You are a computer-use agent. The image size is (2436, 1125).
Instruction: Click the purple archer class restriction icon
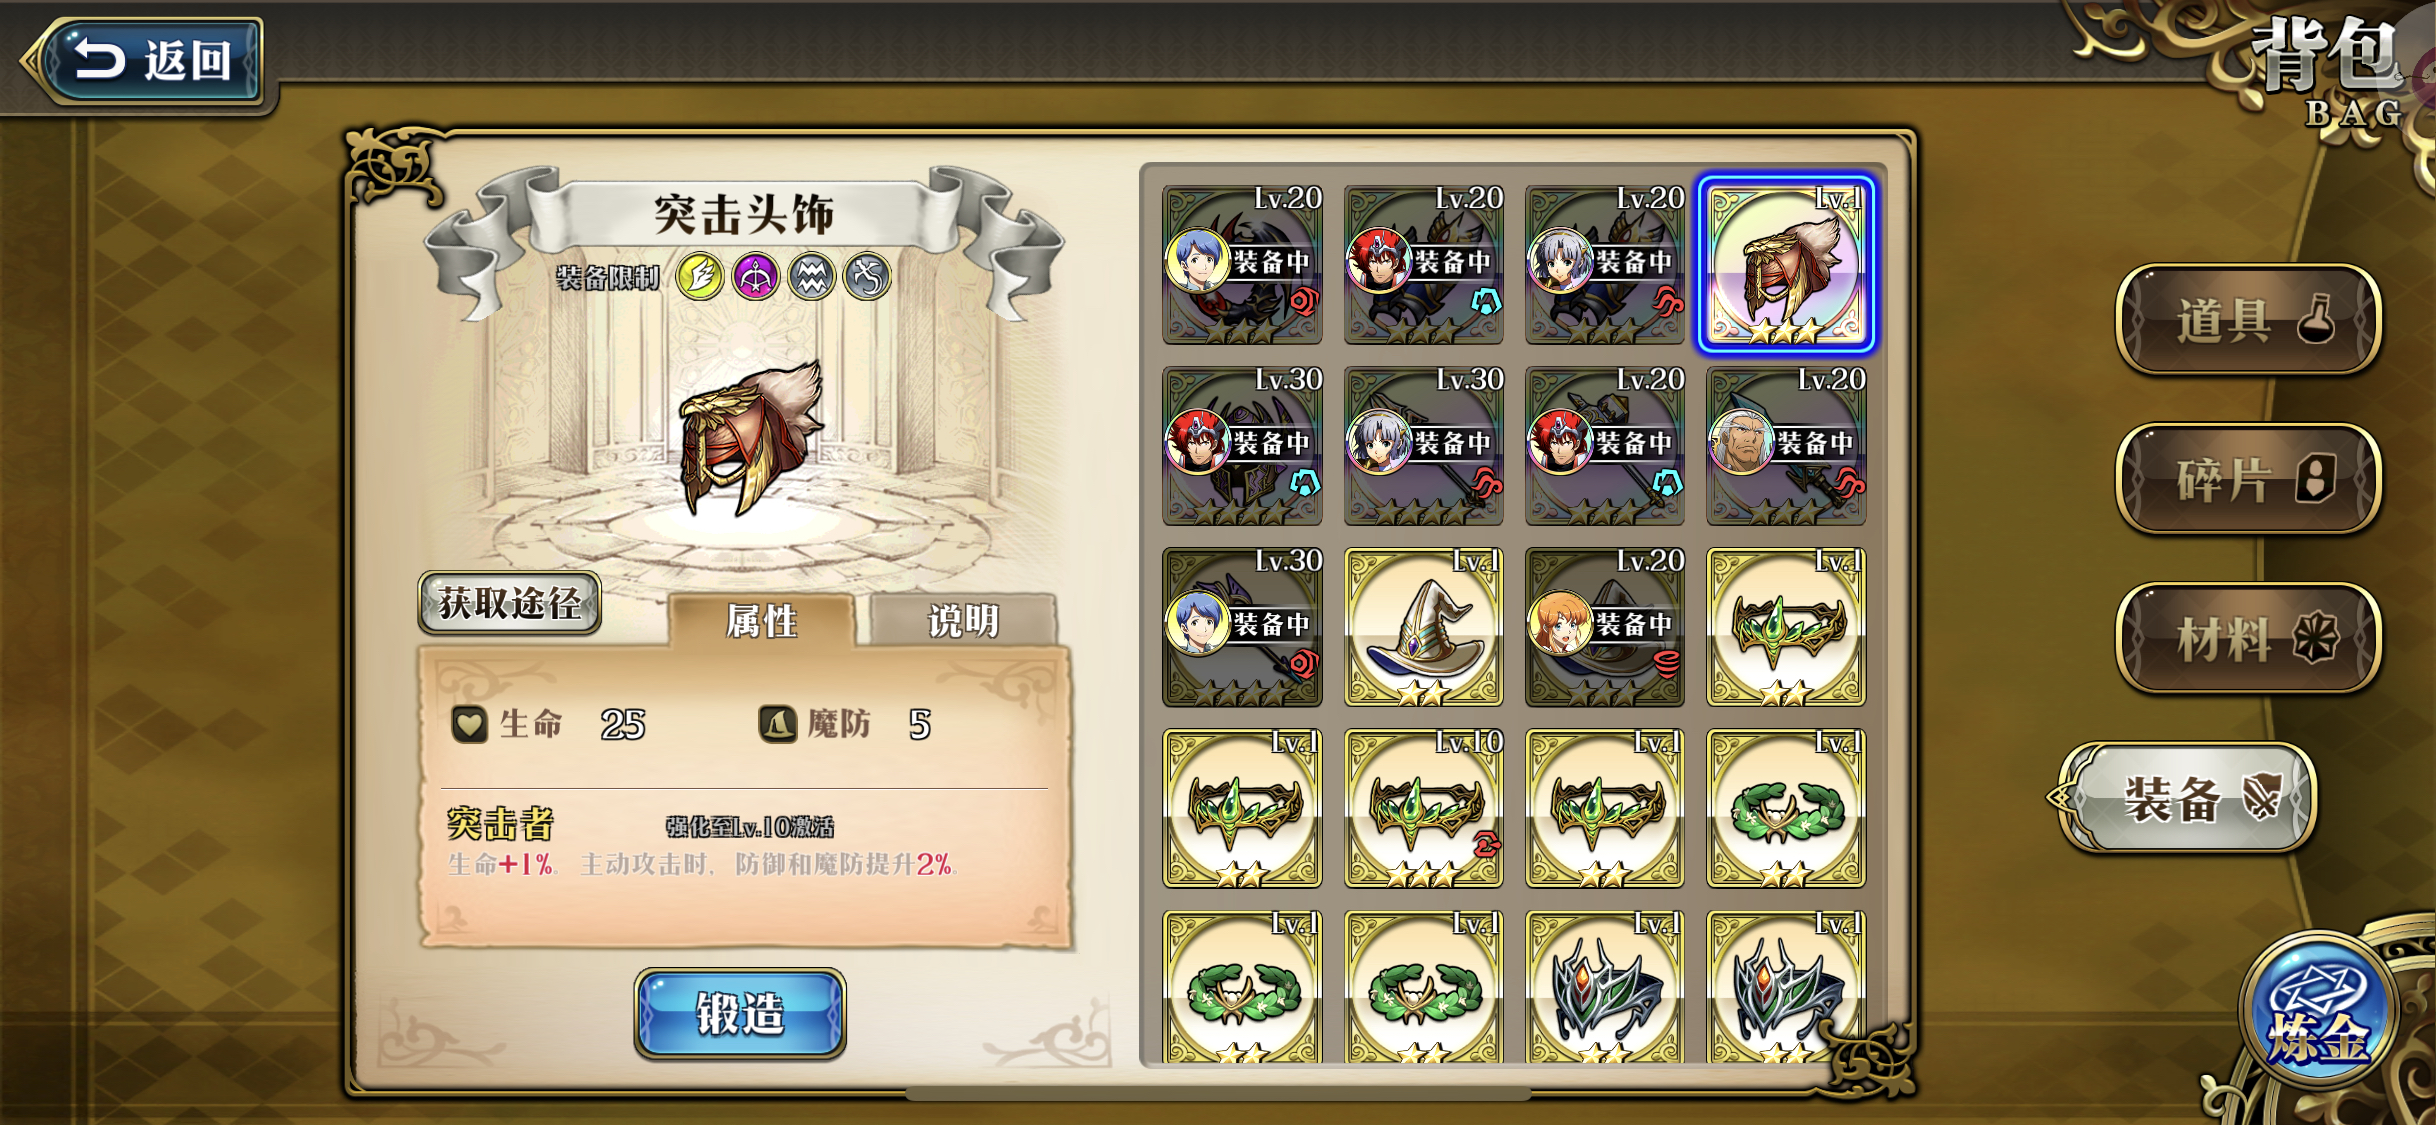click(755, 277)
